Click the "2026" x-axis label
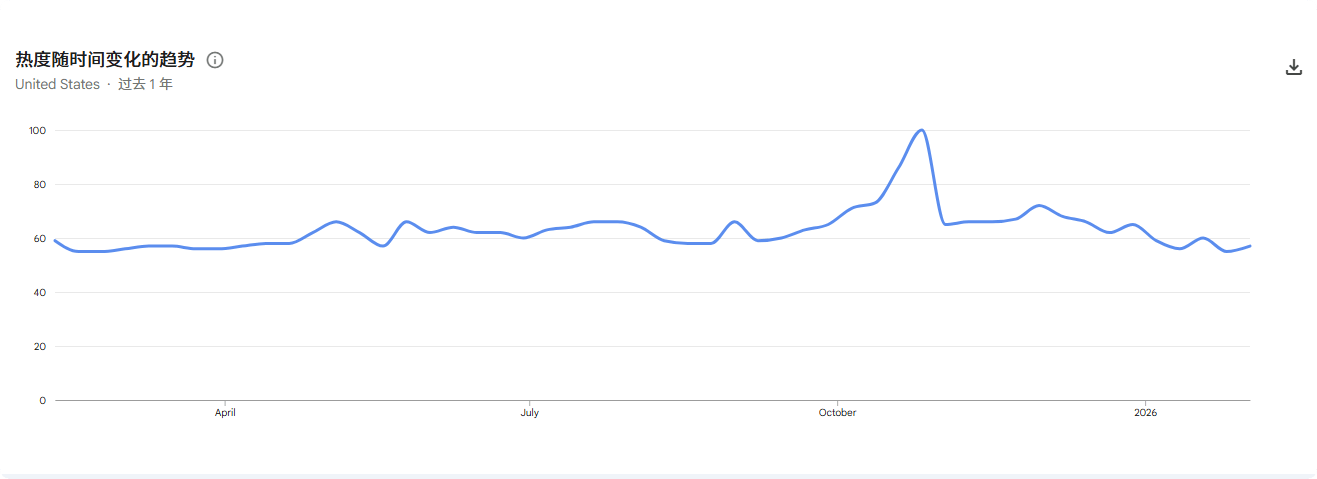The width and height of the screenshot is (1317, 479). point(1145,413)
